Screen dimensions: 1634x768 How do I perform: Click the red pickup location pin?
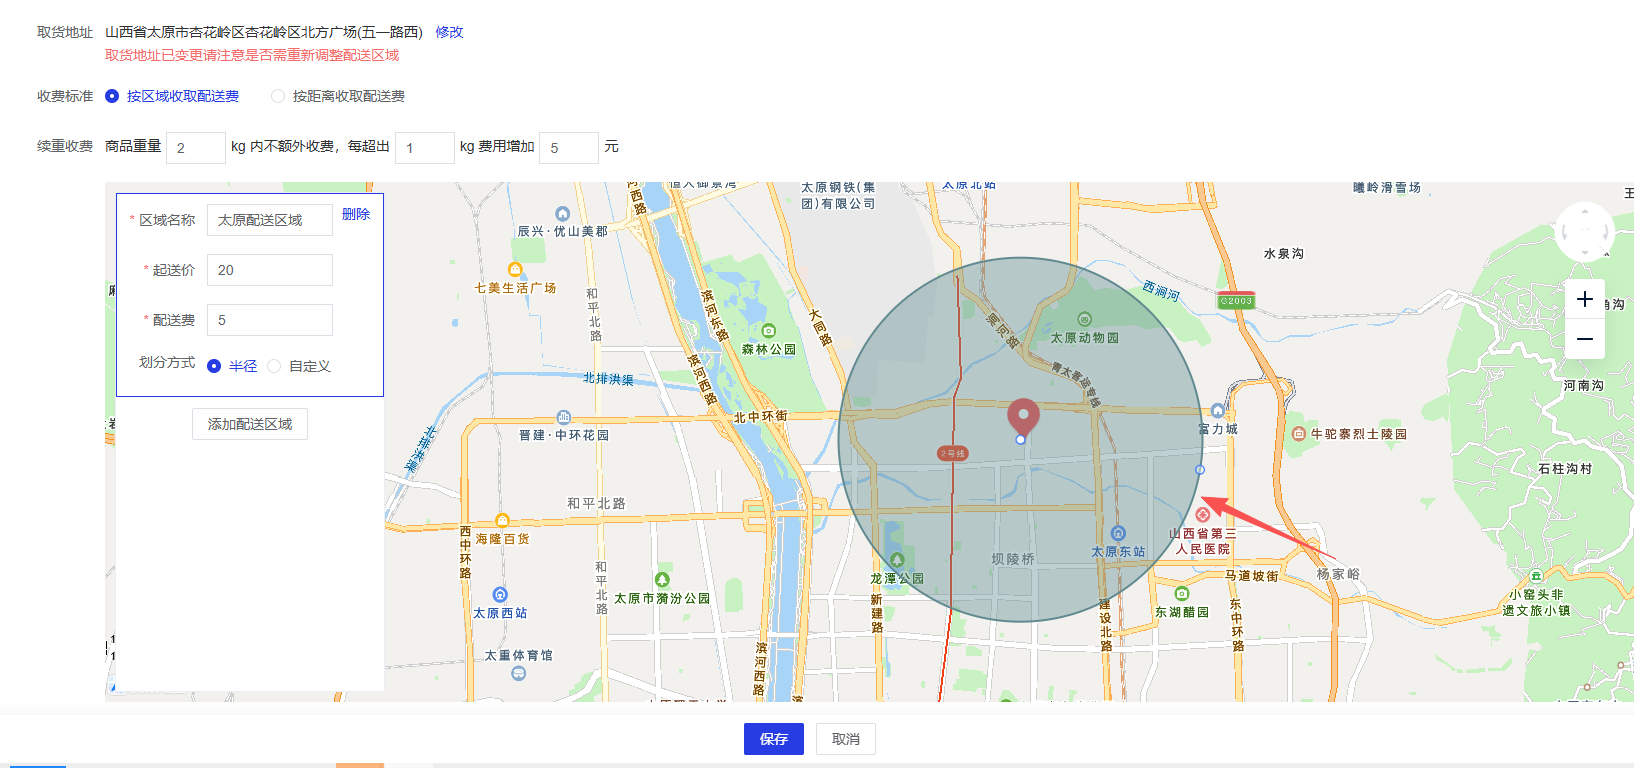pos(1022,415)
